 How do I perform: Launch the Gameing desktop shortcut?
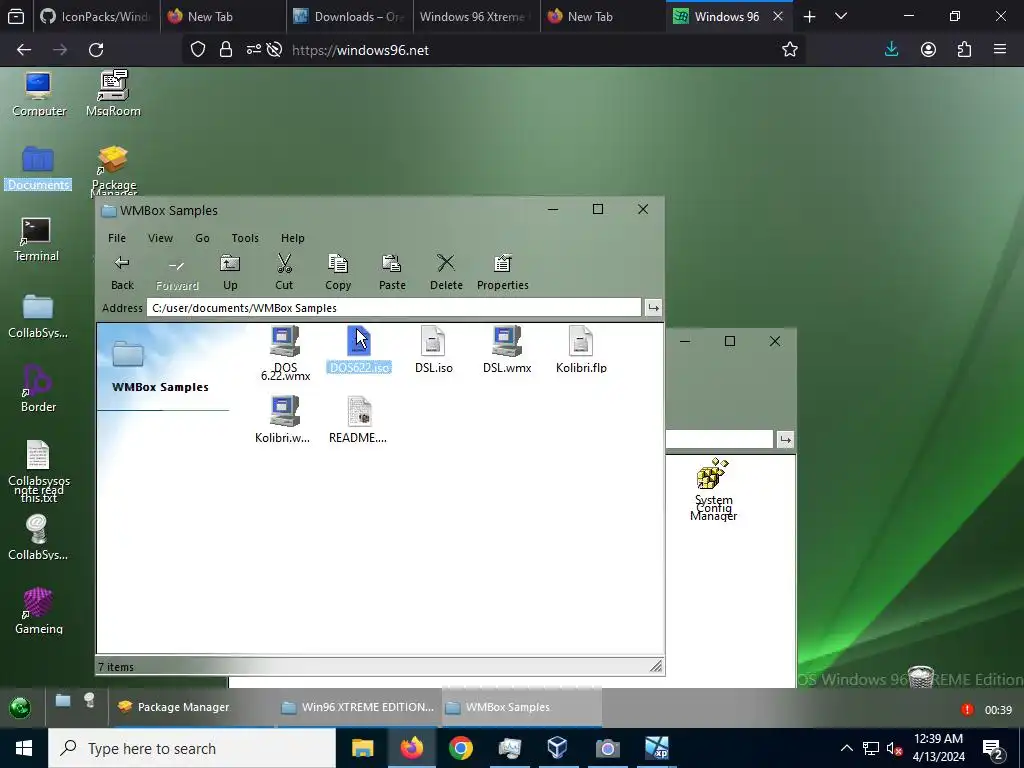(x=38, y=611)
